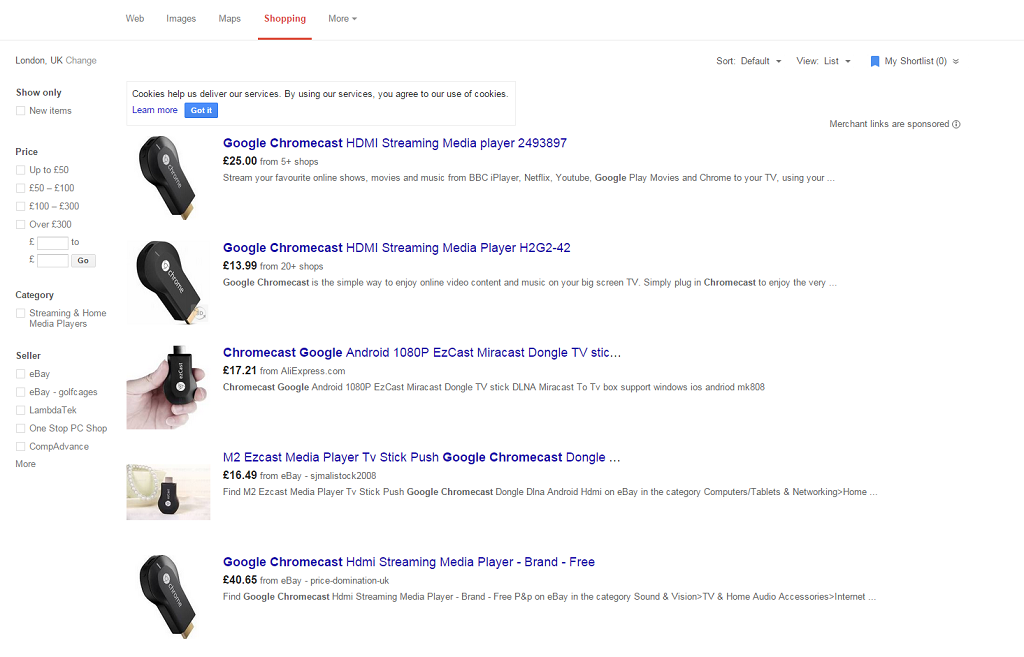Tick the eBay - golfcages seller checkbox
Screen dimensions: 1024x657
click(20, 393)
